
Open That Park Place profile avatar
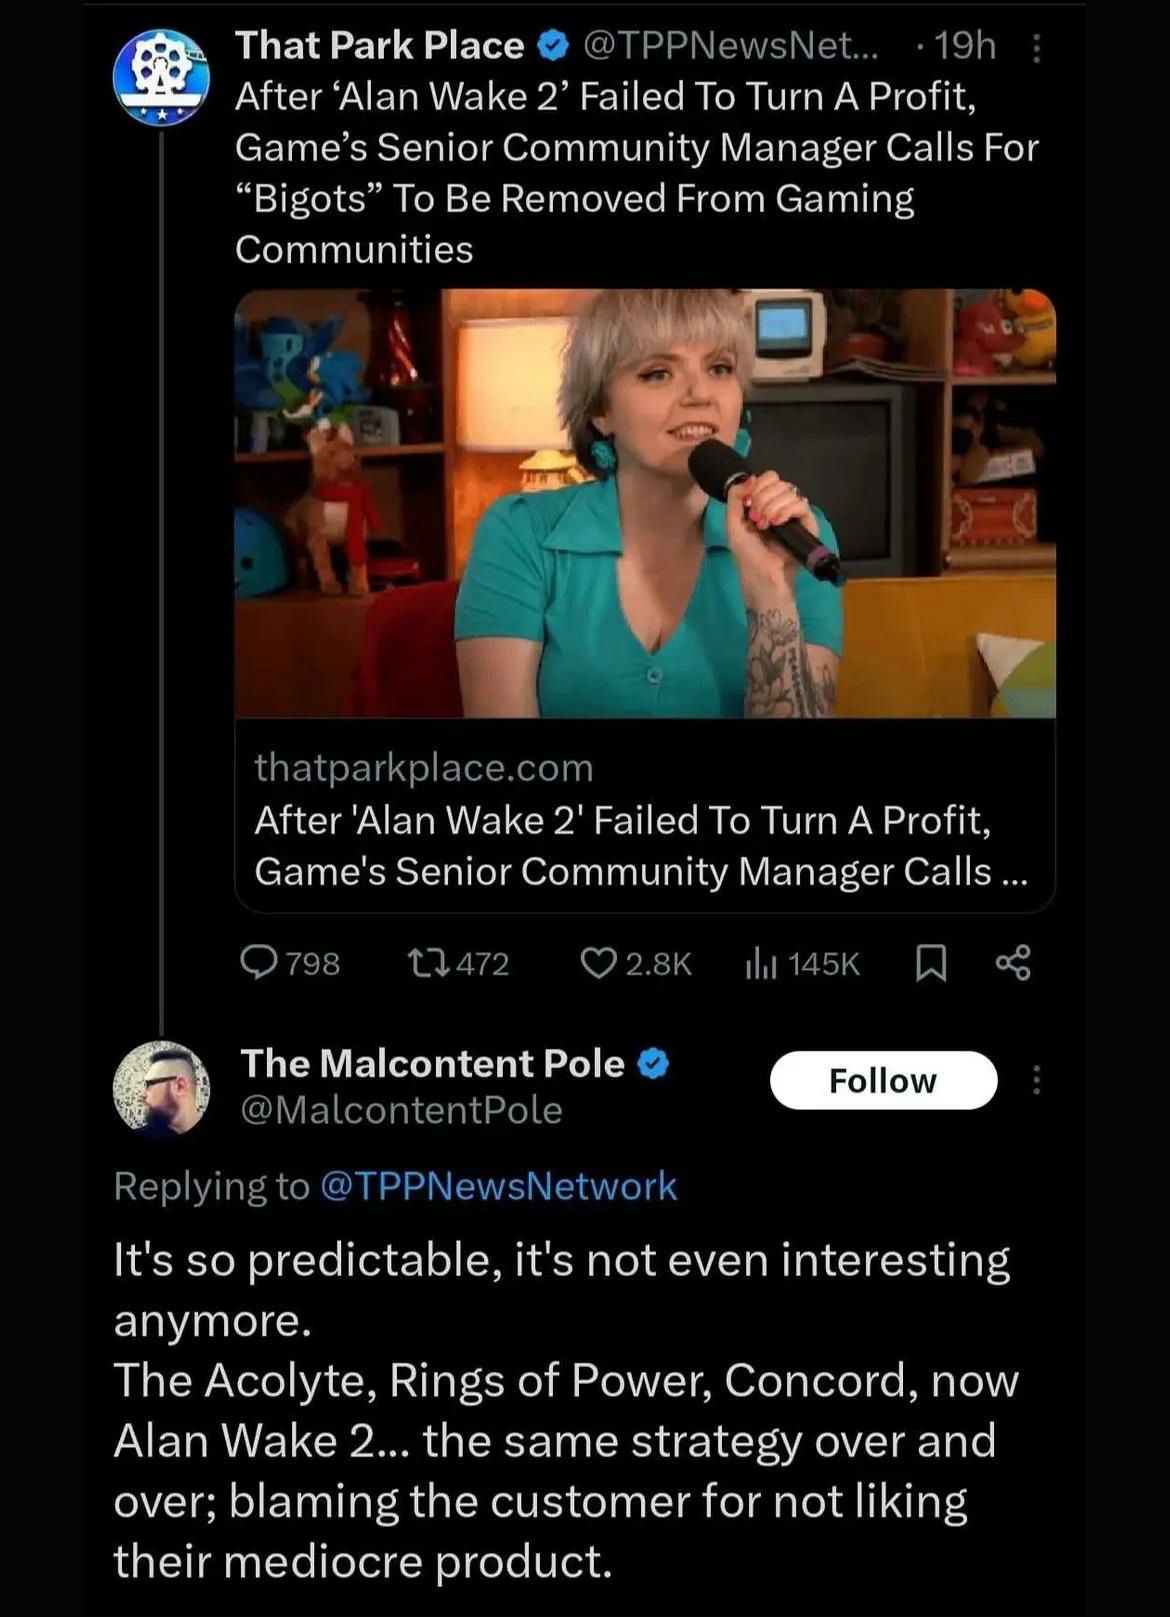pyautogui.click(x=161, y=77)
